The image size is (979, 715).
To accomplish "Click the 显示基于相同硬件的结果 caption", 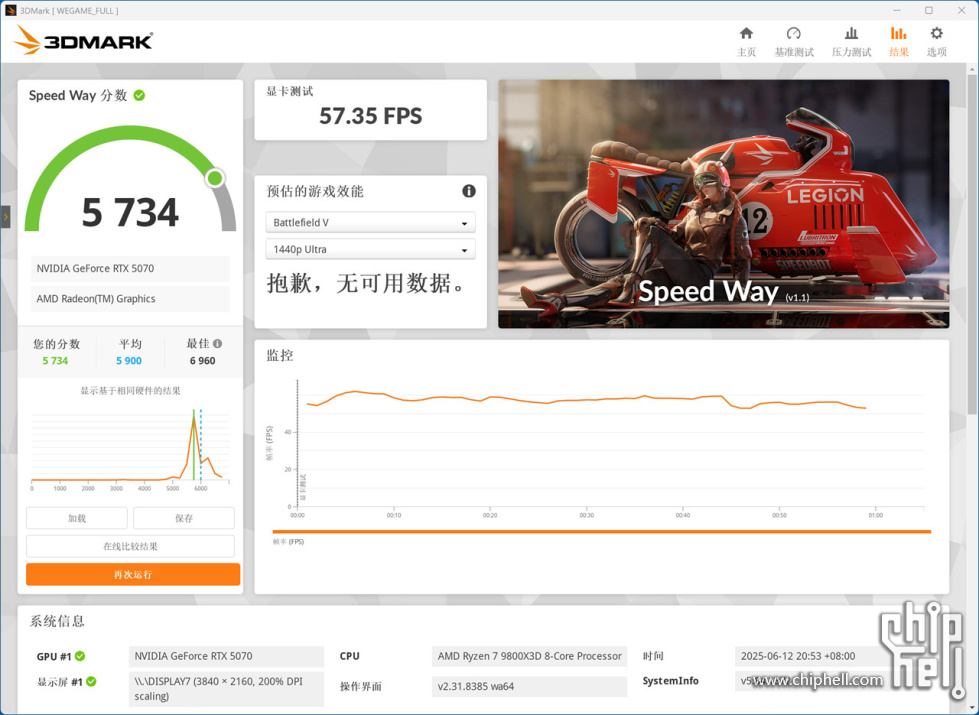I will coord(130,391).
